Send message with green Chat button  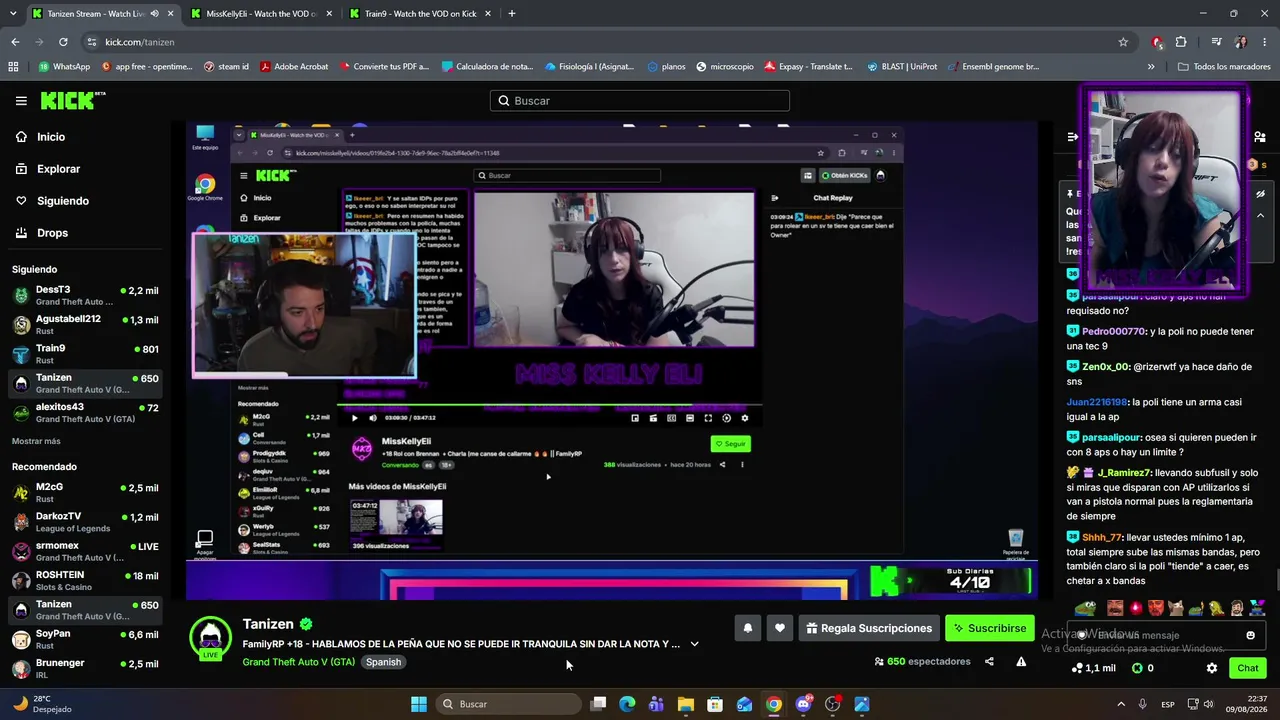click(1248, 668)
